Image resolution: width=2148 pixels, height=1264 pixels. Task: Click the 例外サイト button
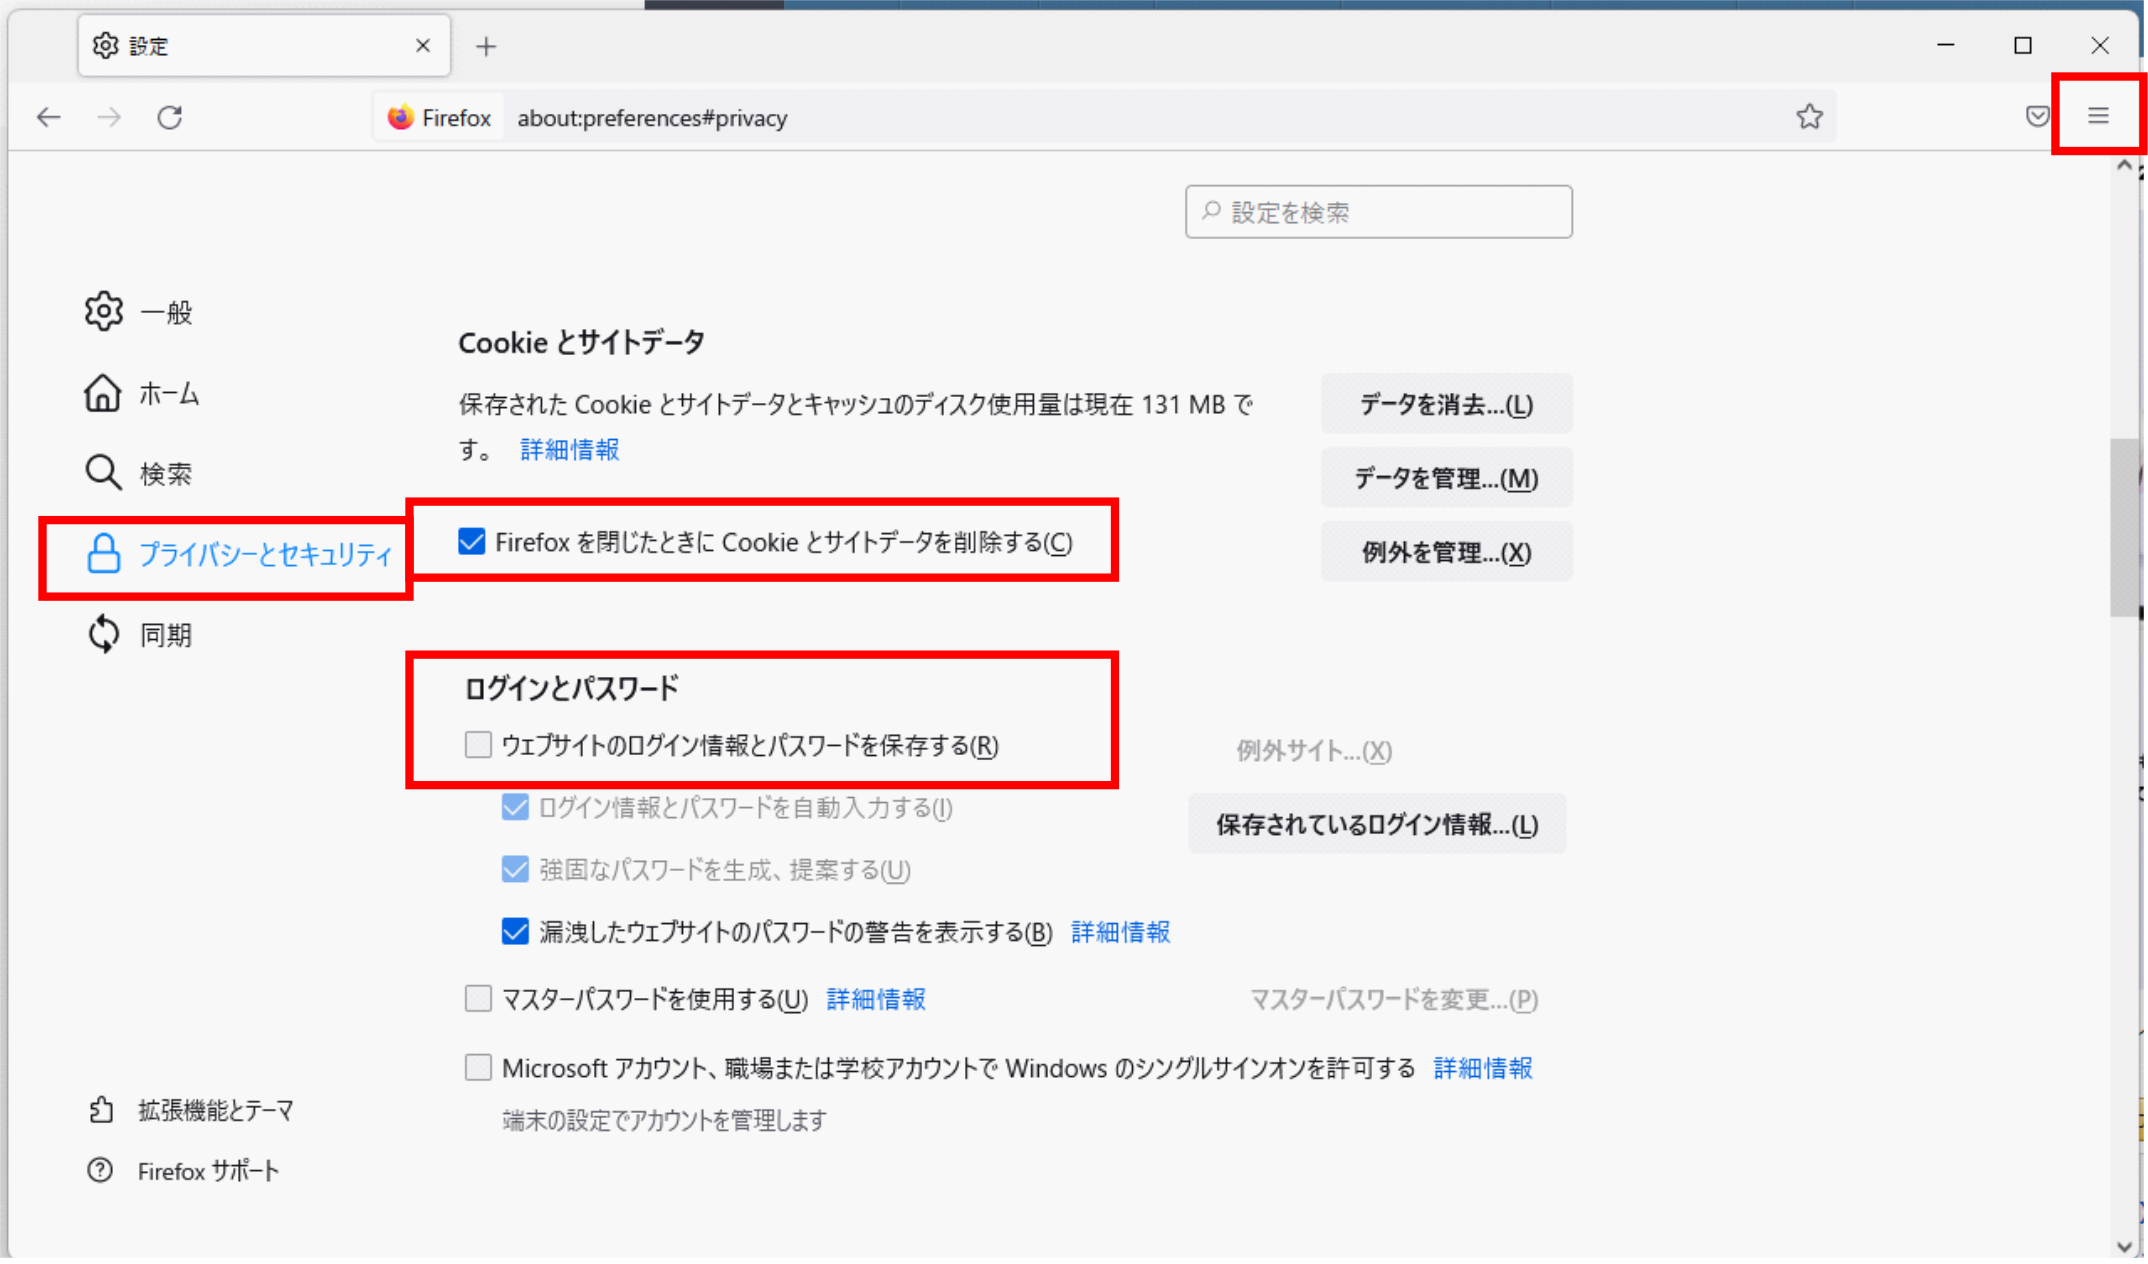point(1313,750)
